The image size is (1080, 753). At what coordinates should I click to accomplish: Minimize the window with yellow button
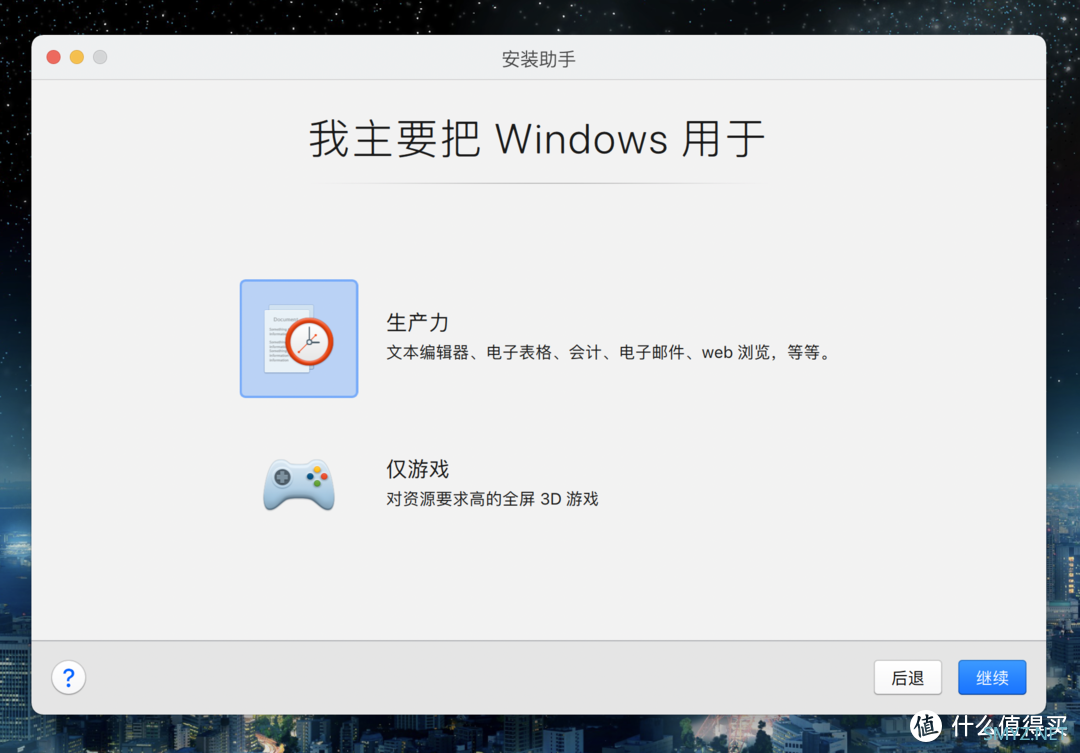coord(77,57)
